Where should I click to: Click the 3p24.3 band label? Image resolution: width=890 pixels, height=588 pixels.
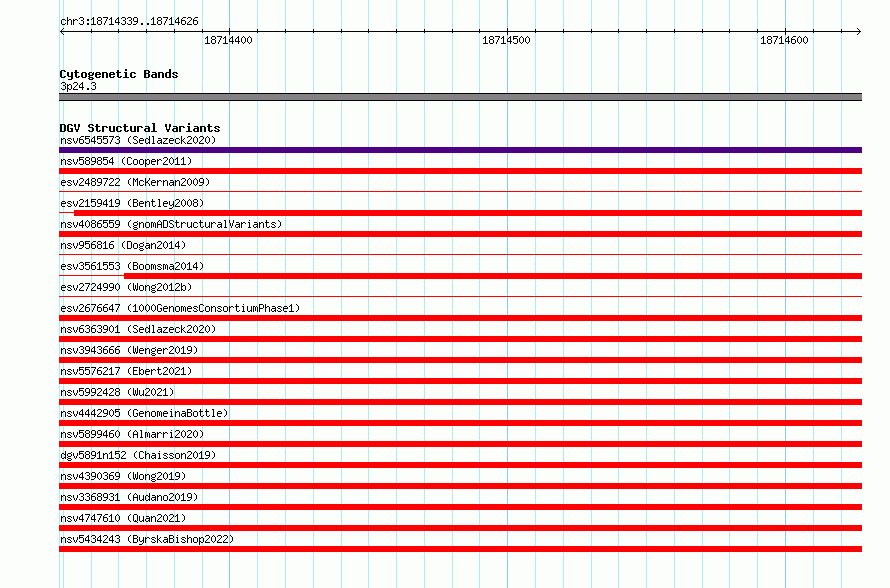click(x=78, y=86)
